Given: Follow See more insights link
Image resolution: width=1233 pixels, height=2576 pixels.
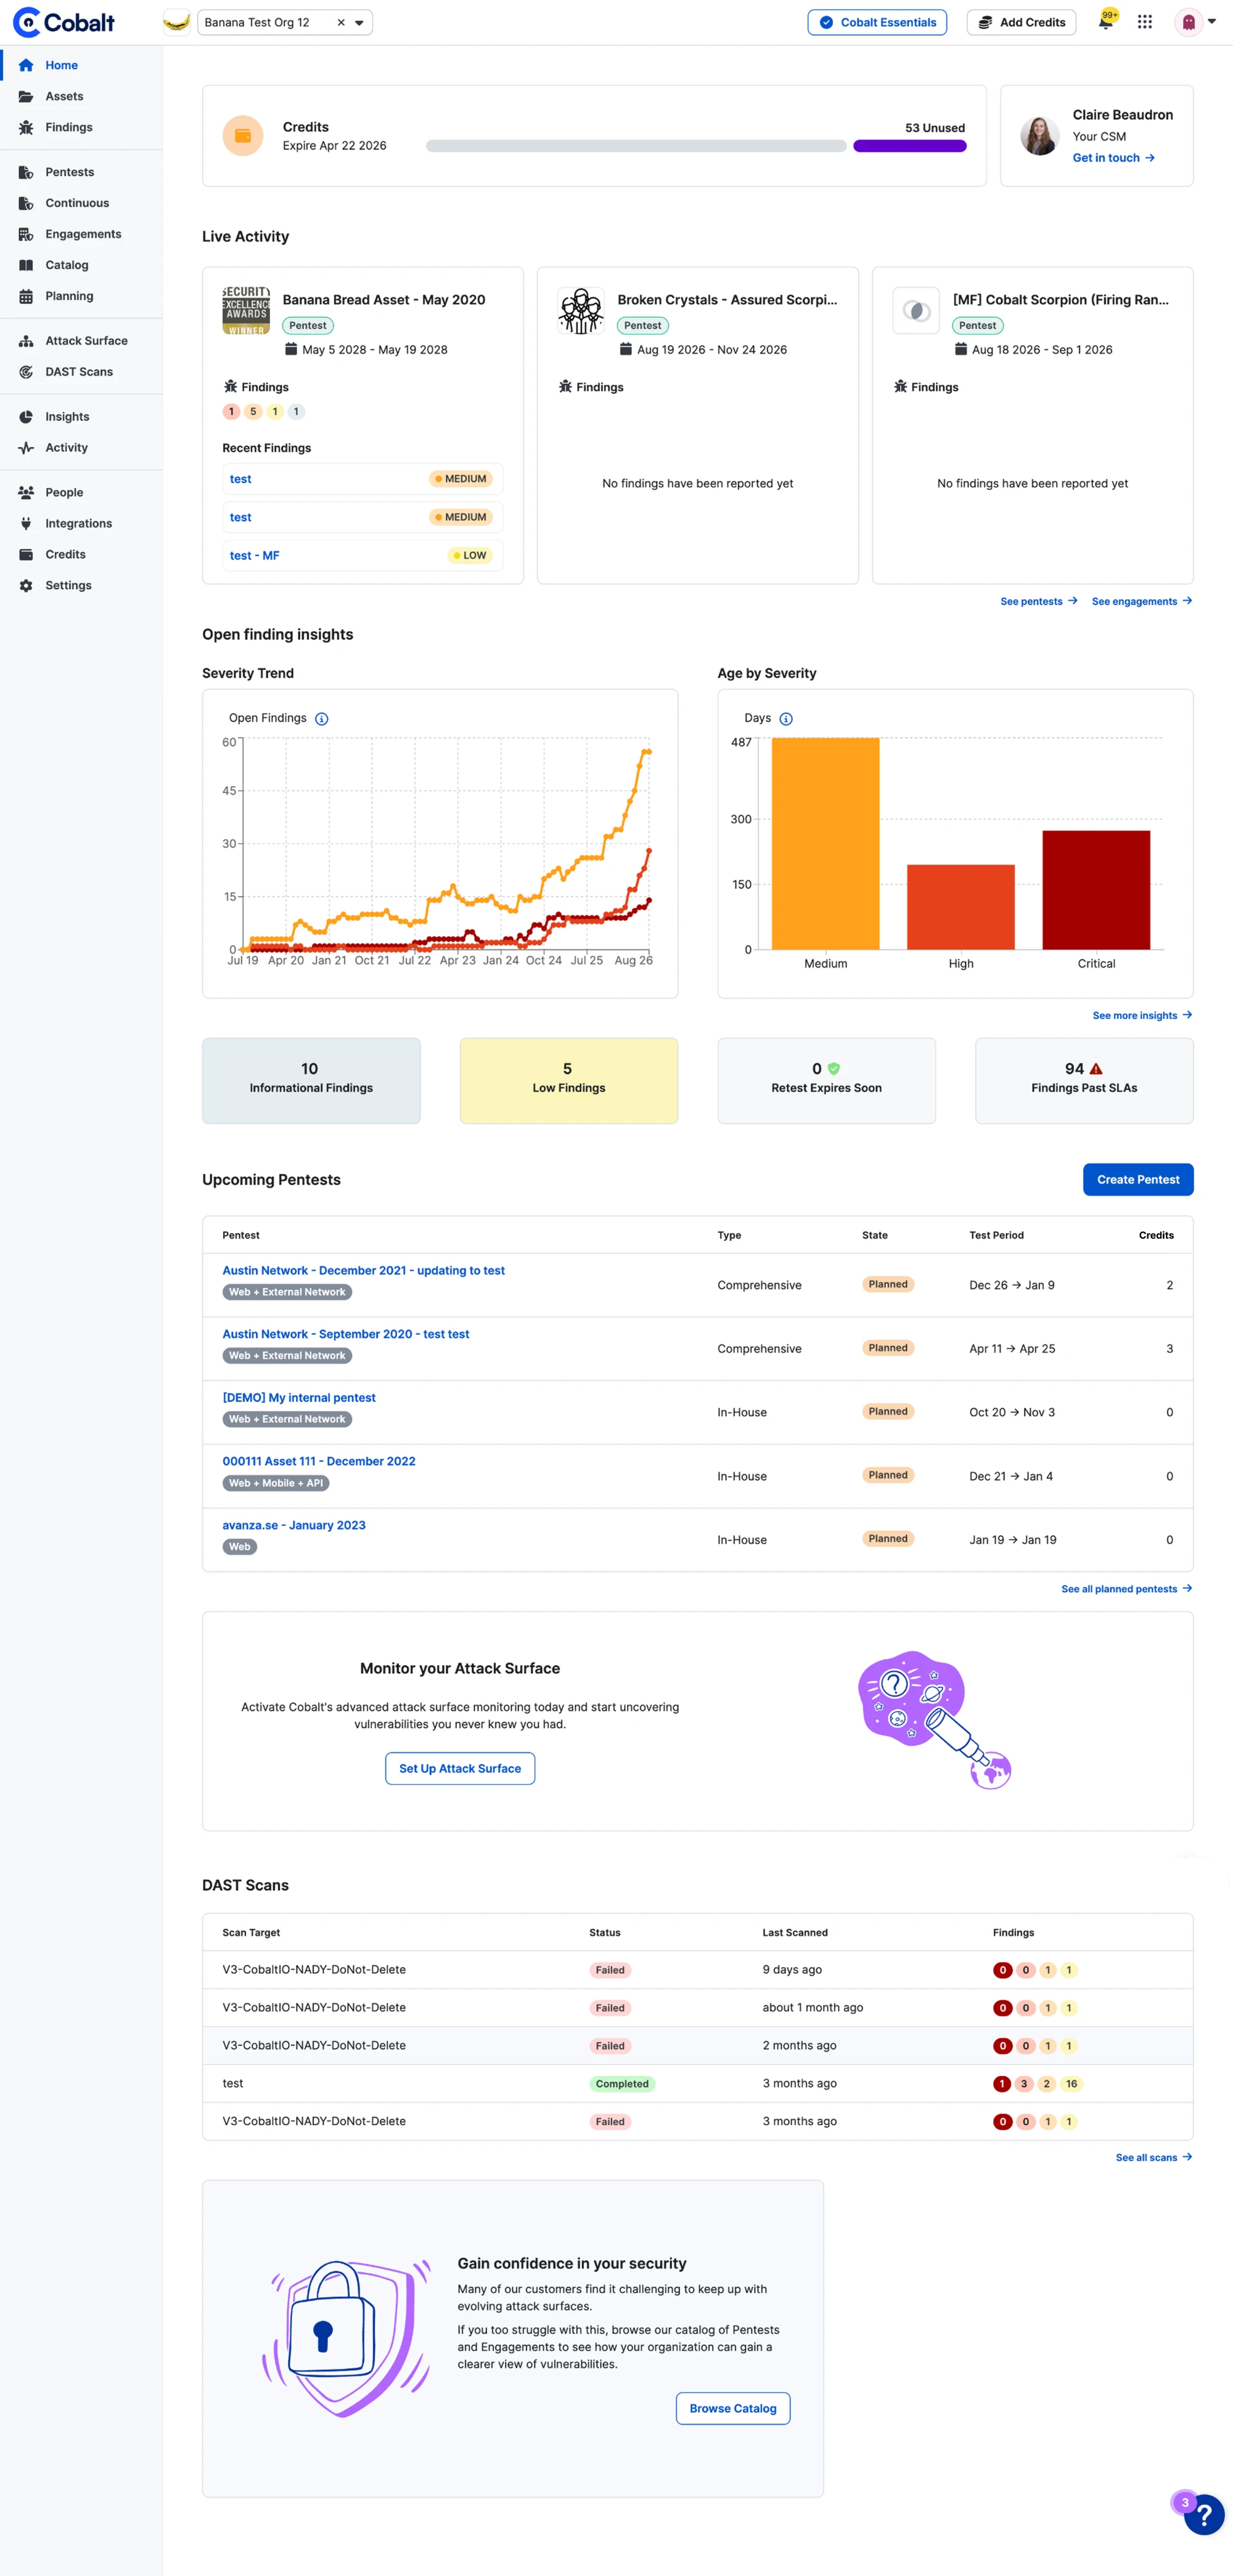Looking at the screenshot, I should pyautogui.click(x=1142, y=1016).
